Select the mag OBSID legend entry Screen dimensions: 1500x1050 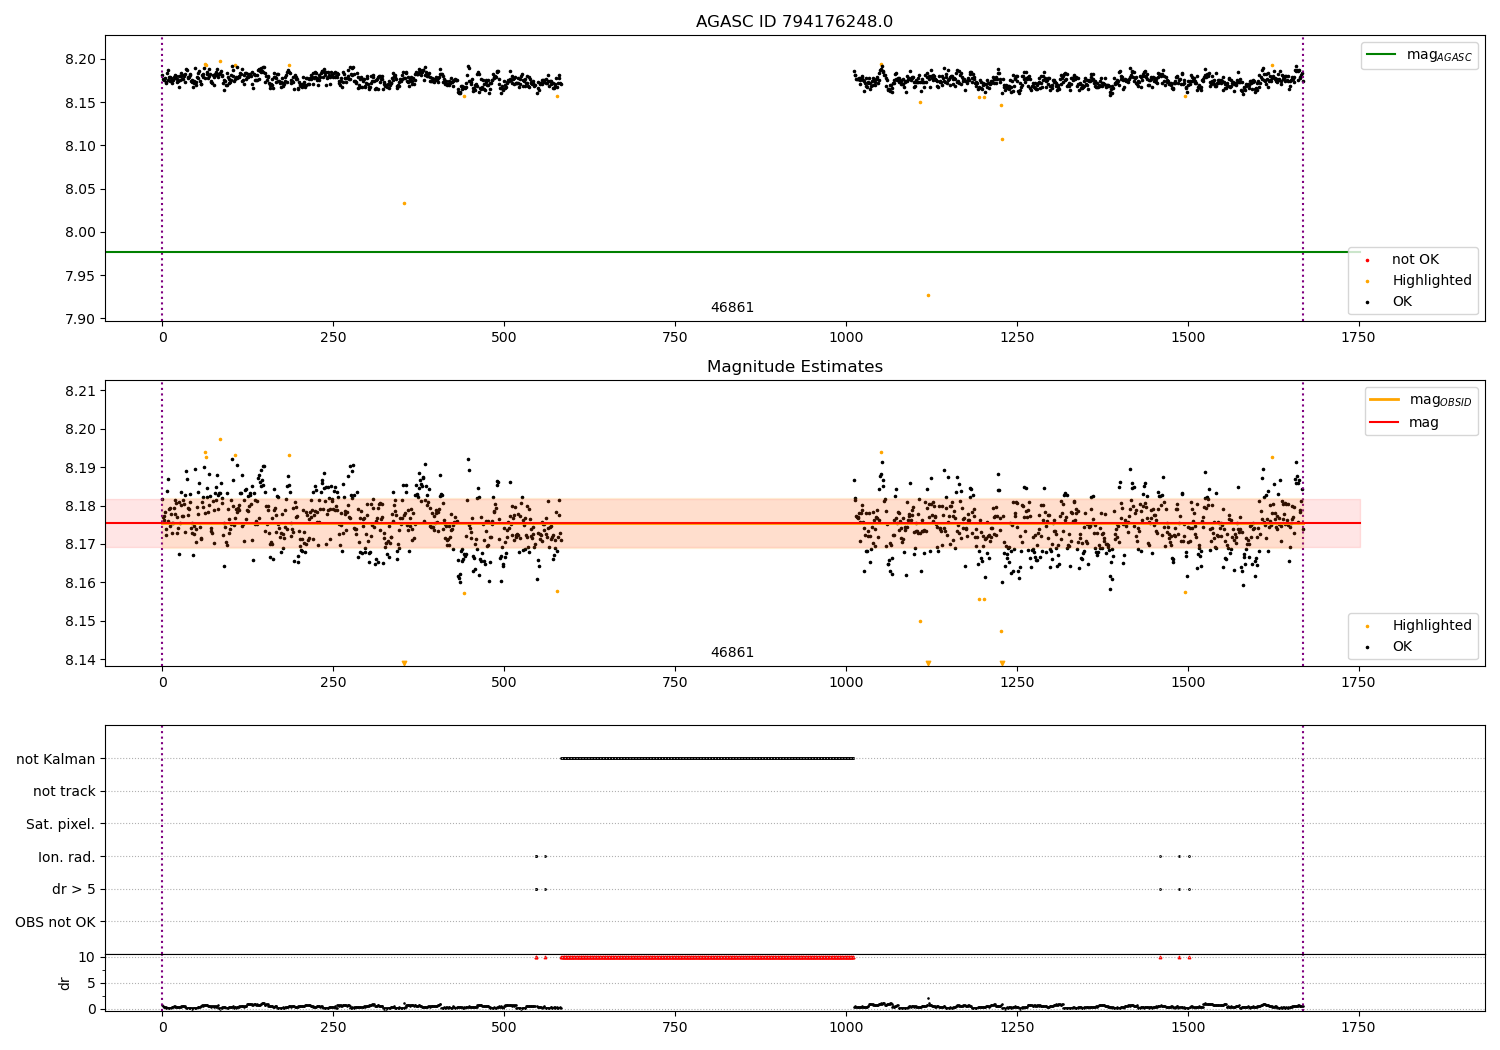(1421, 400)
